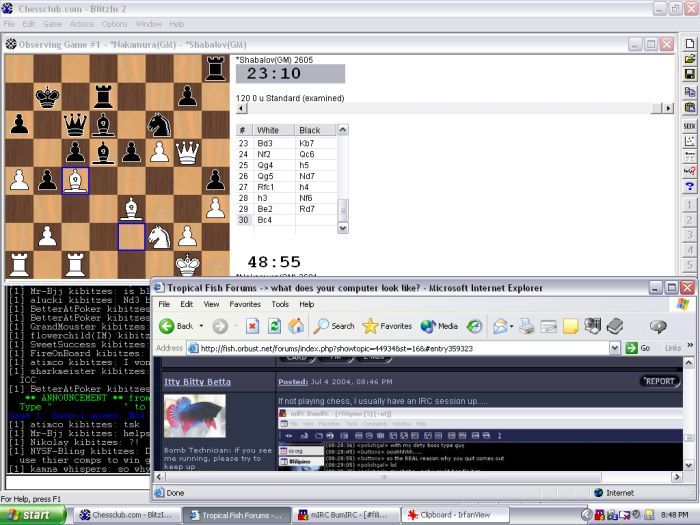700x525 pixels.
Task: Click the REPORT button on forum post
Action: coord(659,381)
